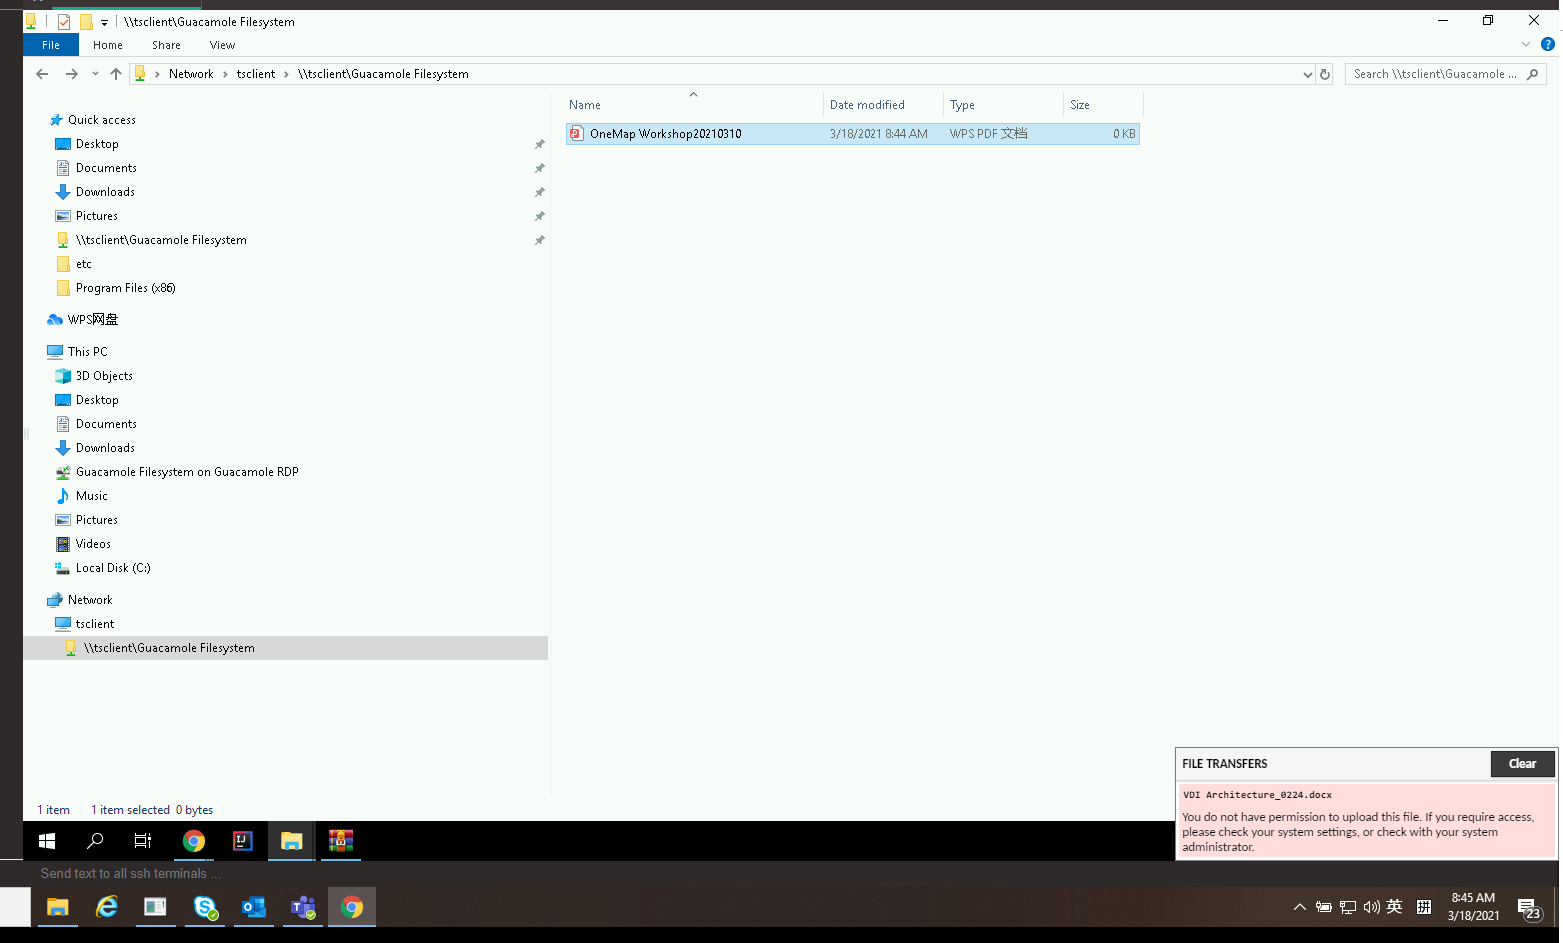The width and height of the screenshot is (1563, 943).
Task: Open Skype from the local taskbar
Action: click(x=205, y=907)
